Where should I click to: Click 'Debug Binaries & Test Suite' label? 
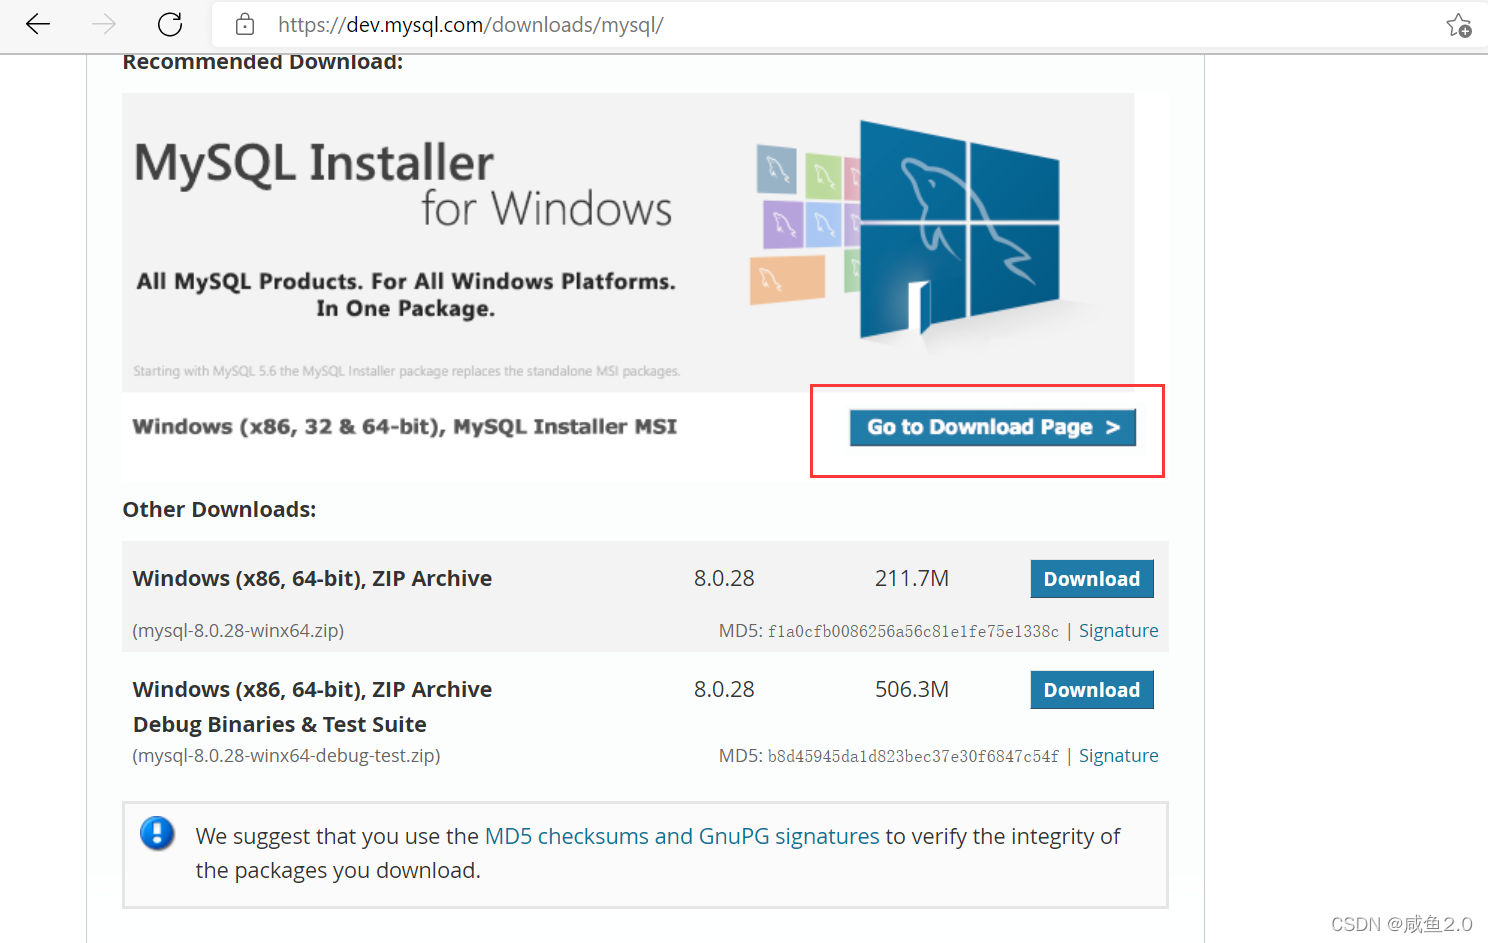280,725
